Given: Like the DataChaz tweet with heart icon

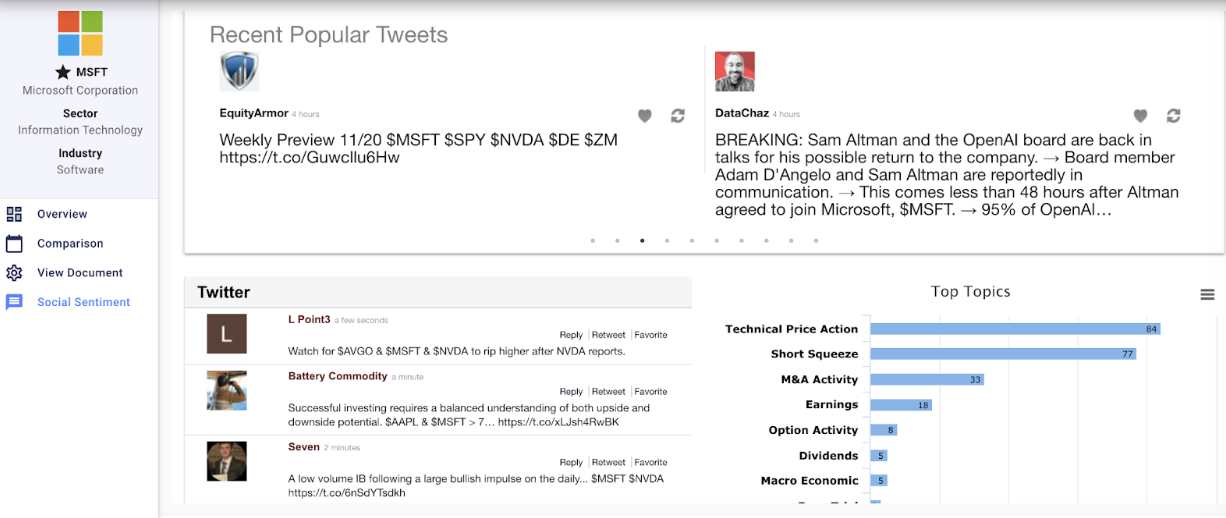Looking at the screenshot, I should tap(1140, 116).
